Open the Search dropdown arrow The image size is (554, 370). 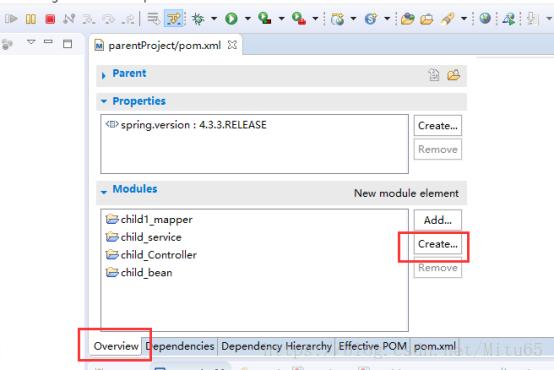tap(464, 18)
